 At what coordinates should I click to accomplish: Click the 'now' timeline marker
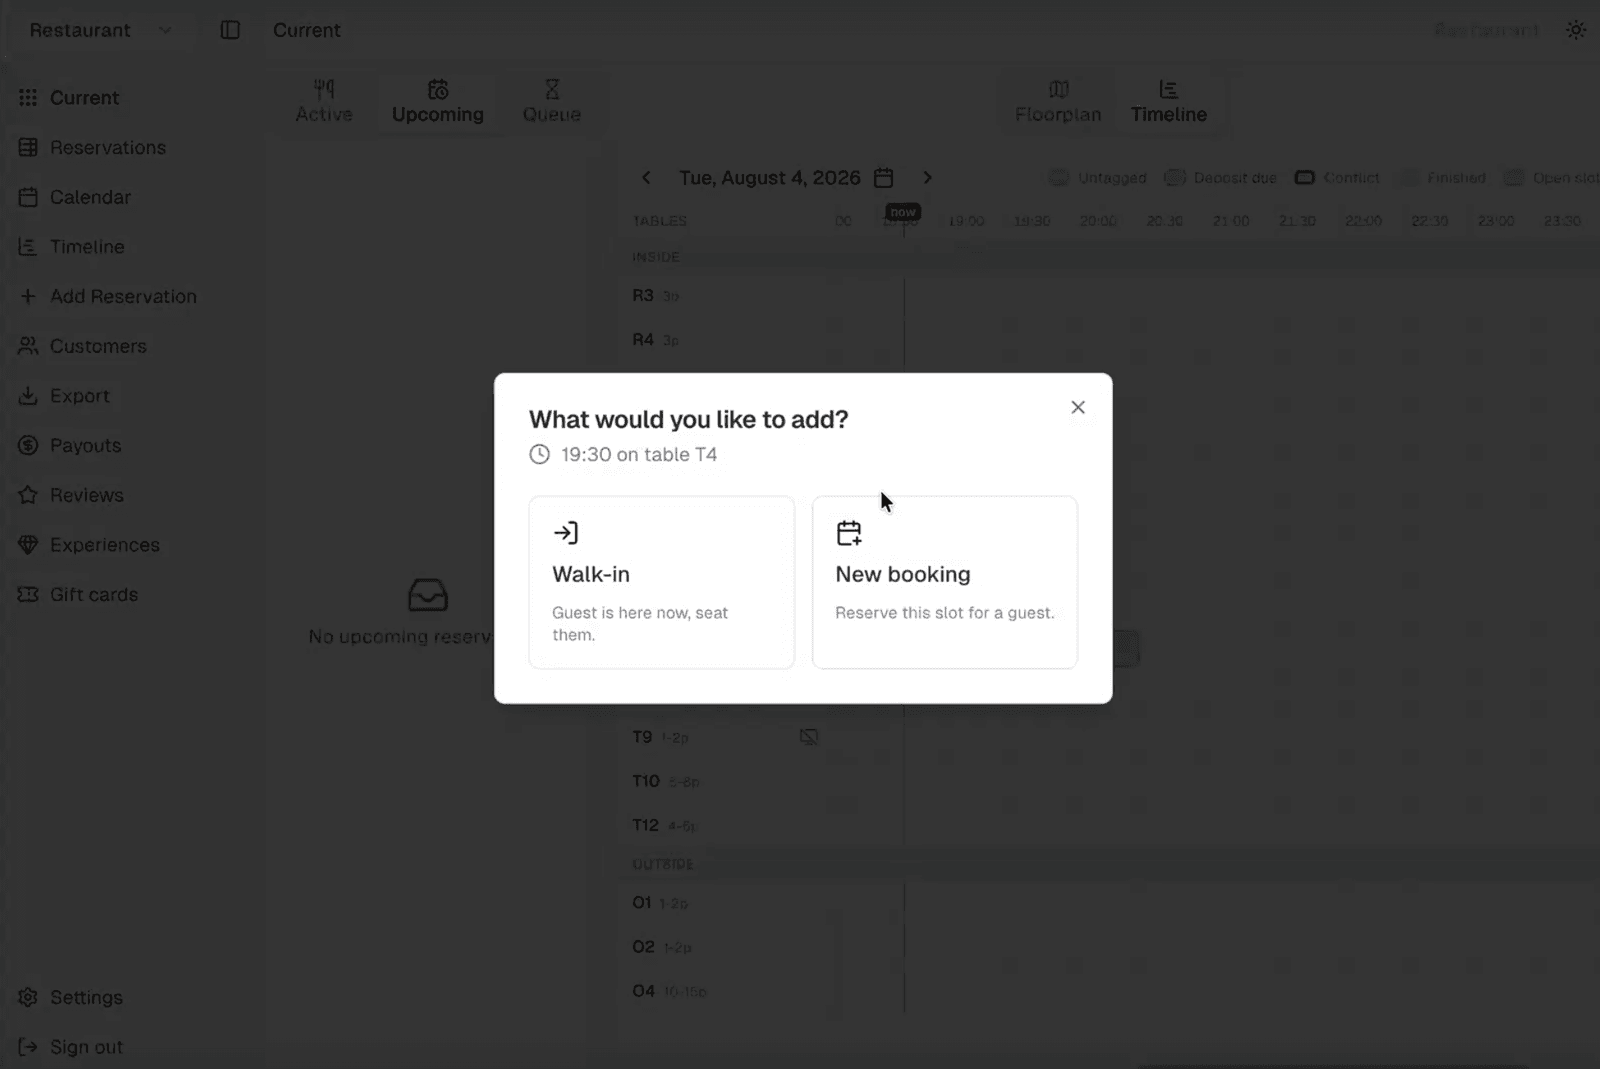[903, 212]
